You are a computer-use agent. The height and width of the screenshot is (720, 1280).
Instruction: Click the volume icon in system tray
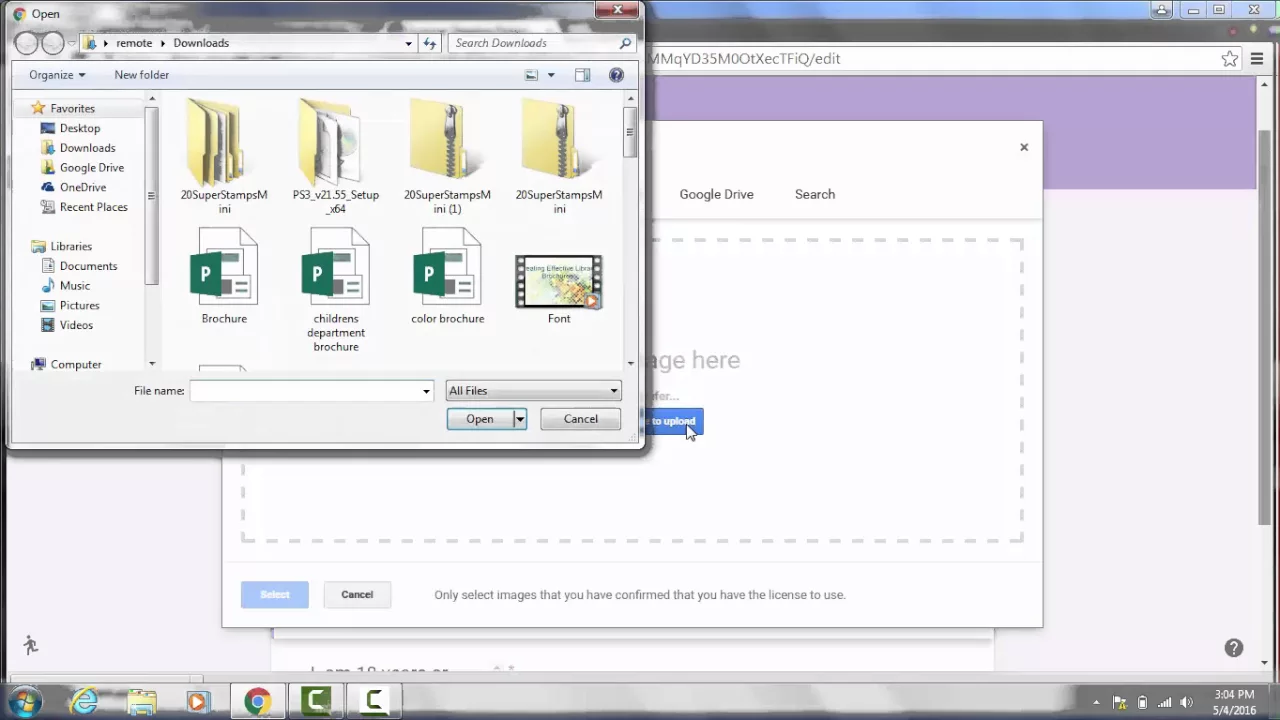coord(1187,702)
